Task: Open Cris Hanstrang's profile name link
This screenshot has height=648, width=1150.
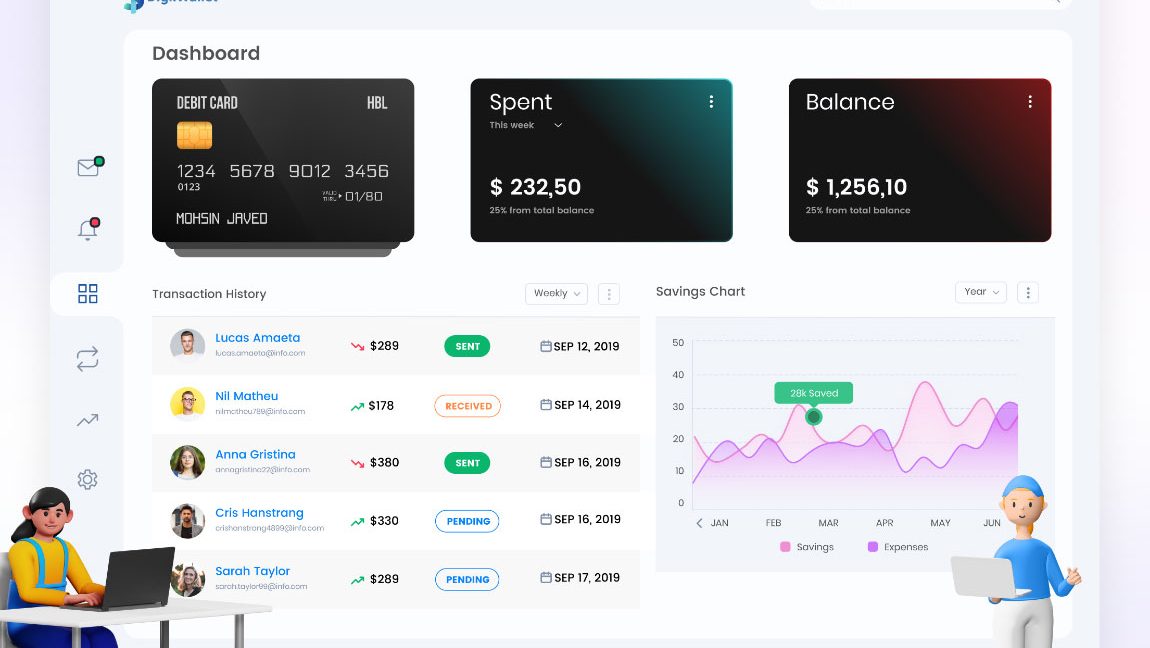Action: coord(259,512)
